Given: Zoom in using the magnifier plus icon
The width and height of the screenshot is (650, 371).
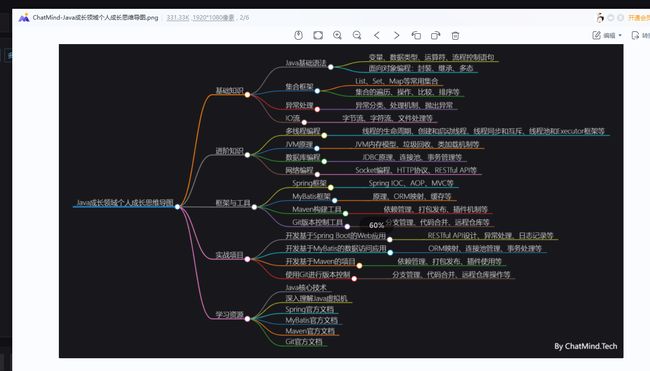Looking at the screenshot, I should (337, 35).
